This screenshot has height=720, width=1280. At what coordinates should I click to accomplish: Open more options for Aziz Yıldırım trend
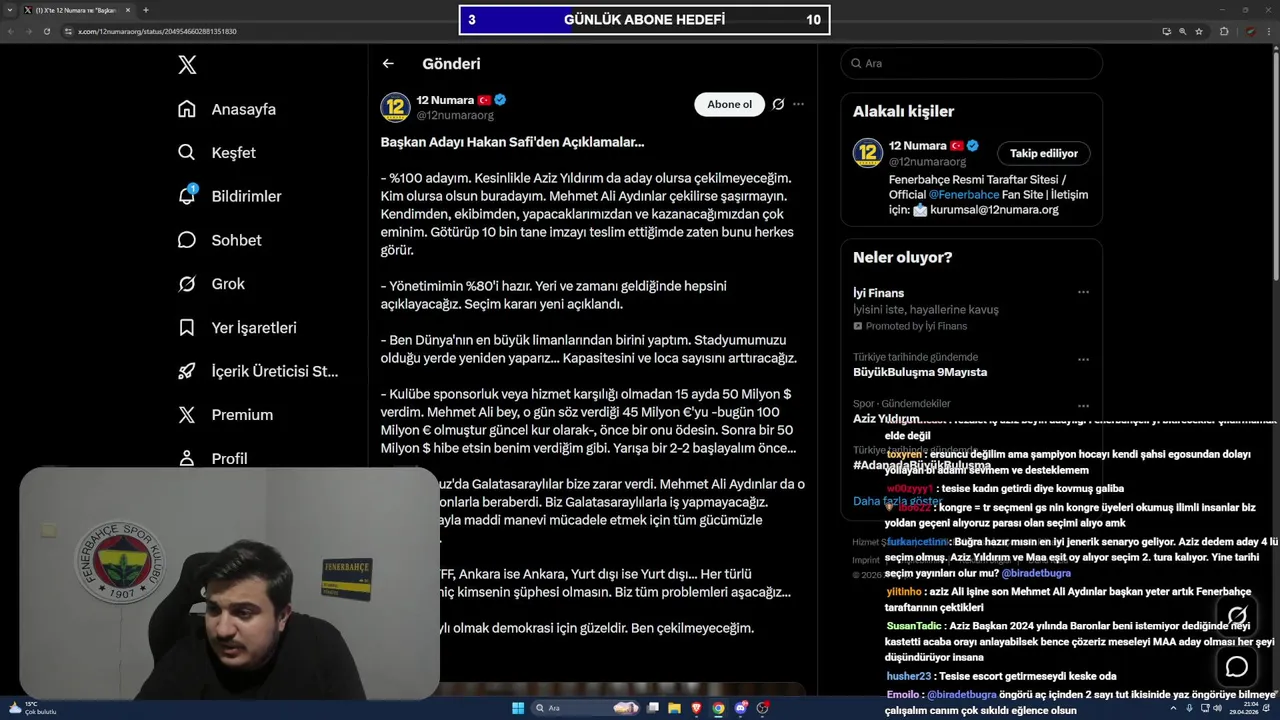(1083, 405)
